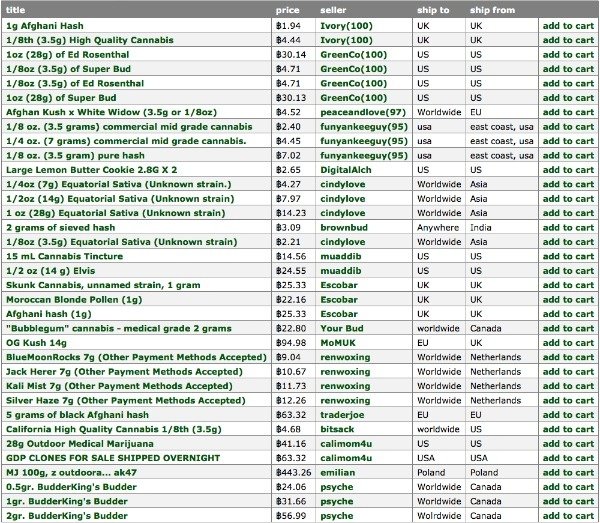View seller DigitalAlch profile
The width and height of the screenshot is (600, 523).
pyautogui.click(x=346, y=170)
